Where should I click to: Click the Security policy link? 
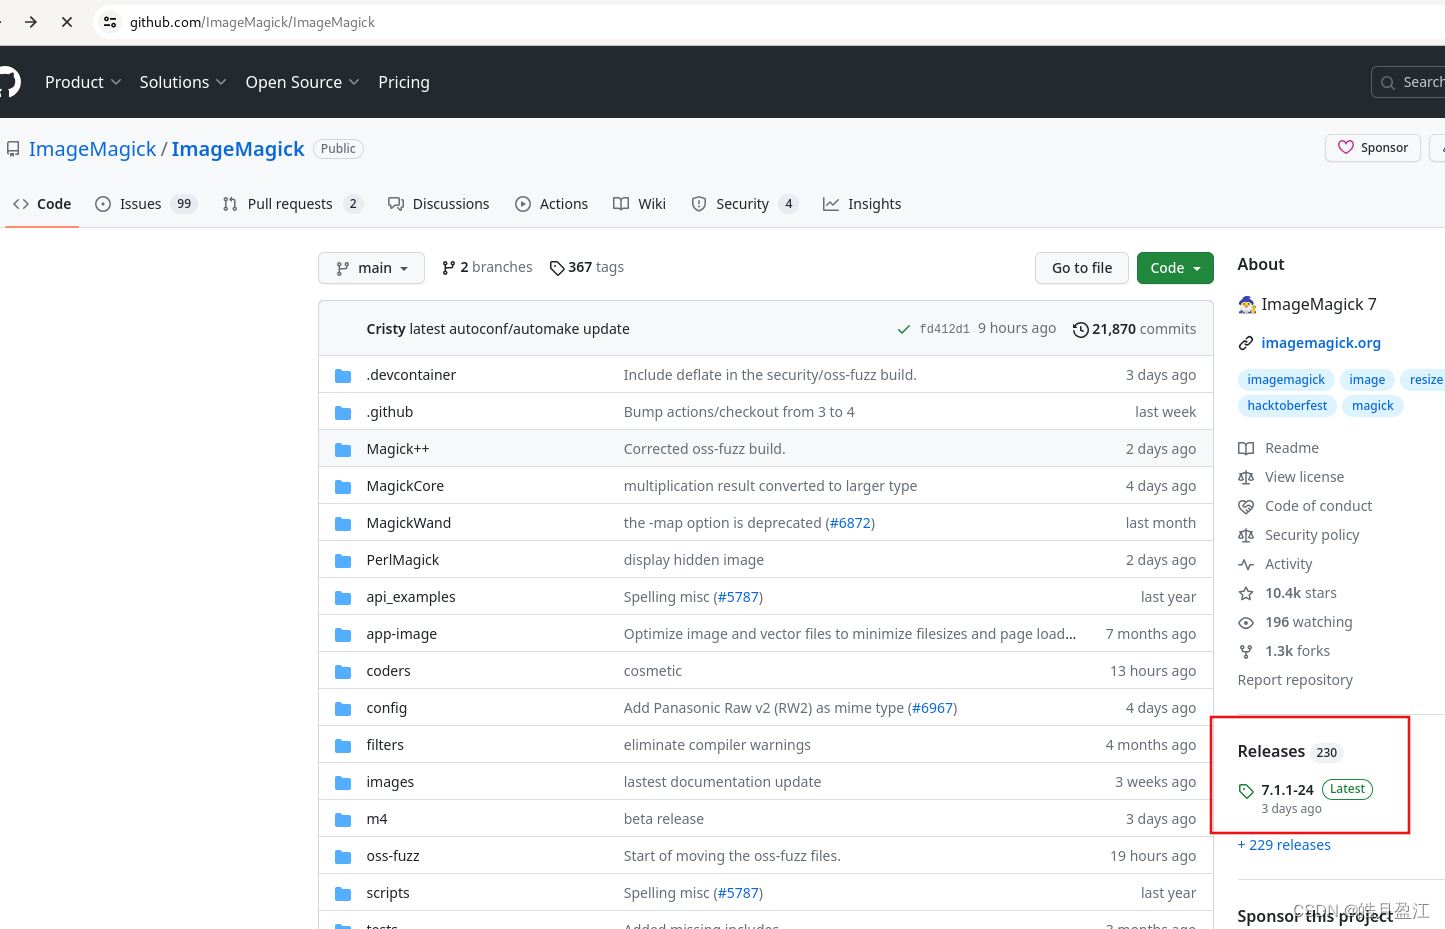point(1312,535)
